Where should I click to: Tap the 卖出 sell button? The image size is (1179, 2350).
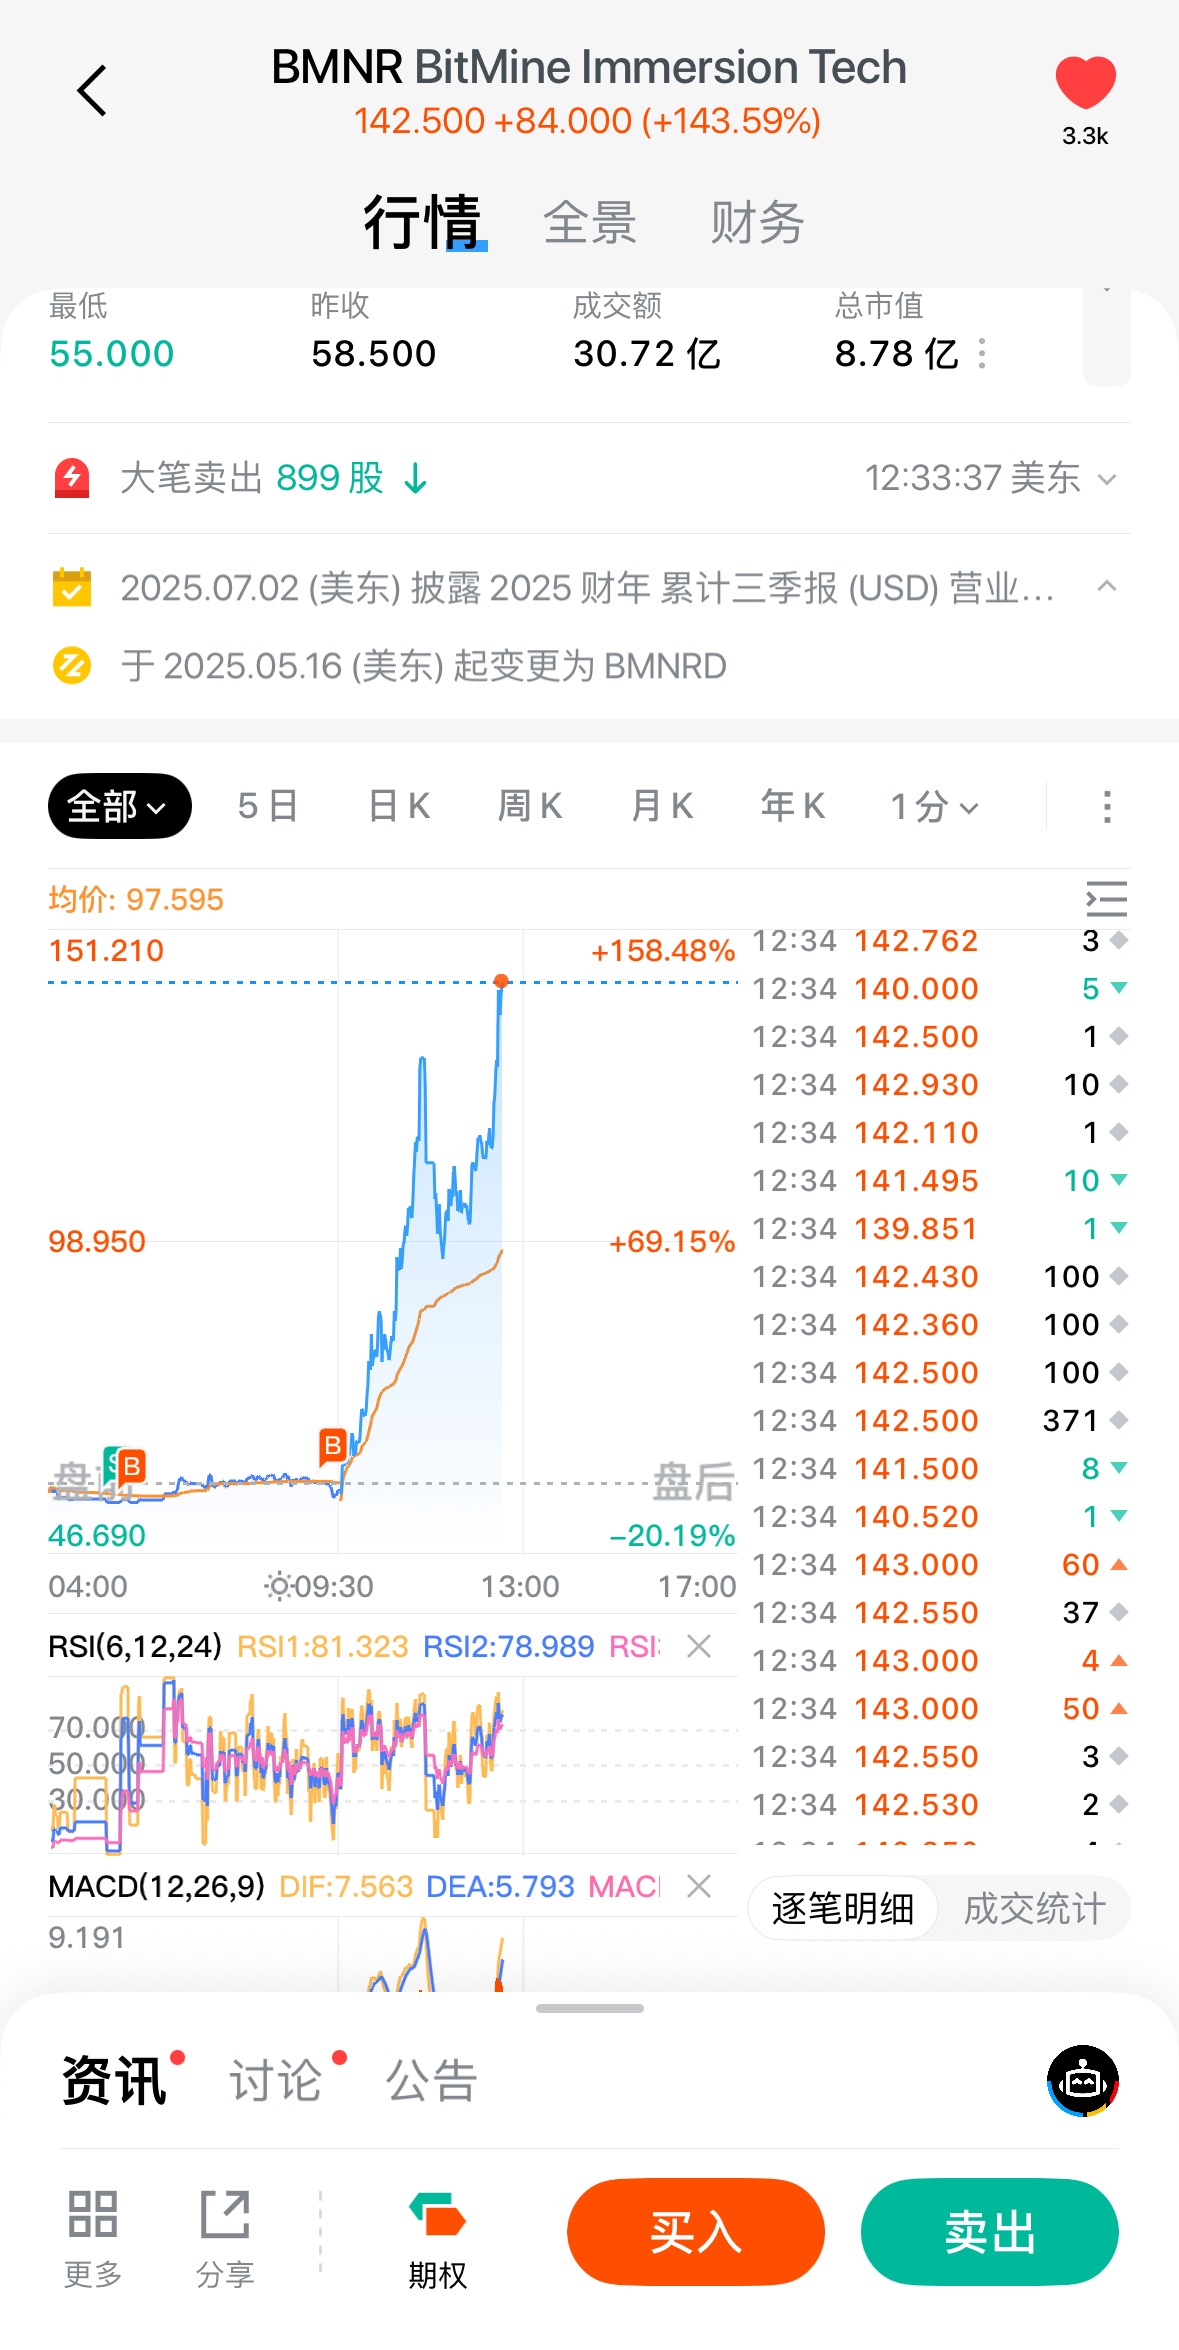point(989,2232)
